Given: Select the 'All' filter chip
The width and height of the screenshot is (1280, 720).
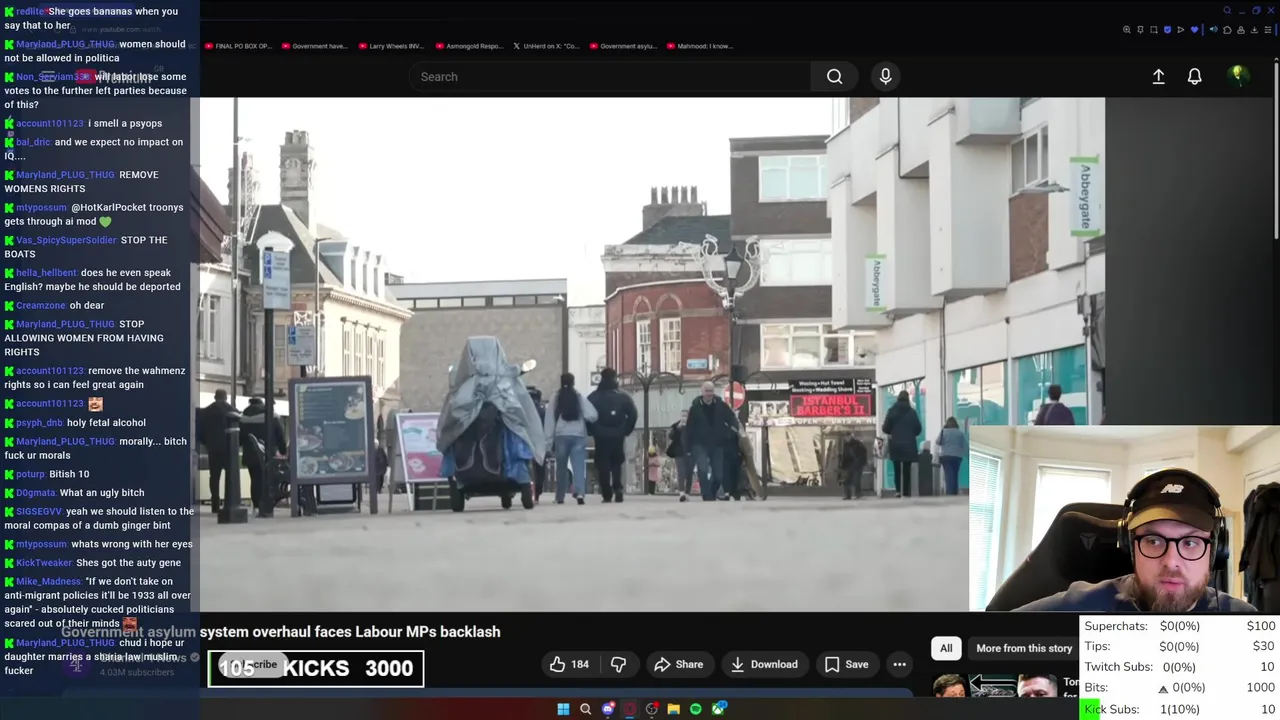Looking at the screenshot, I should pos(946,648).
